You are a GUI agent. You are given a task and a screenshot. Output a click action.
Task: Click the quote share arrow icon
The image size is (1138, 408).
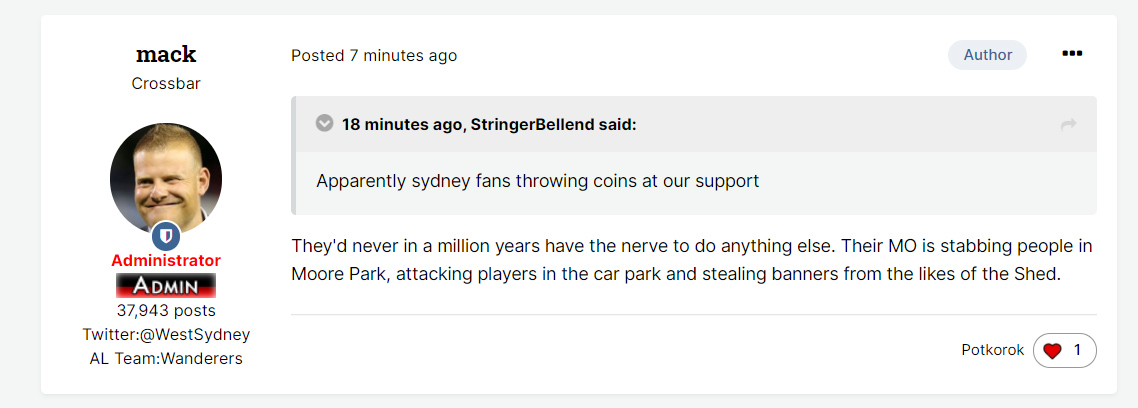click(1068, 125)
